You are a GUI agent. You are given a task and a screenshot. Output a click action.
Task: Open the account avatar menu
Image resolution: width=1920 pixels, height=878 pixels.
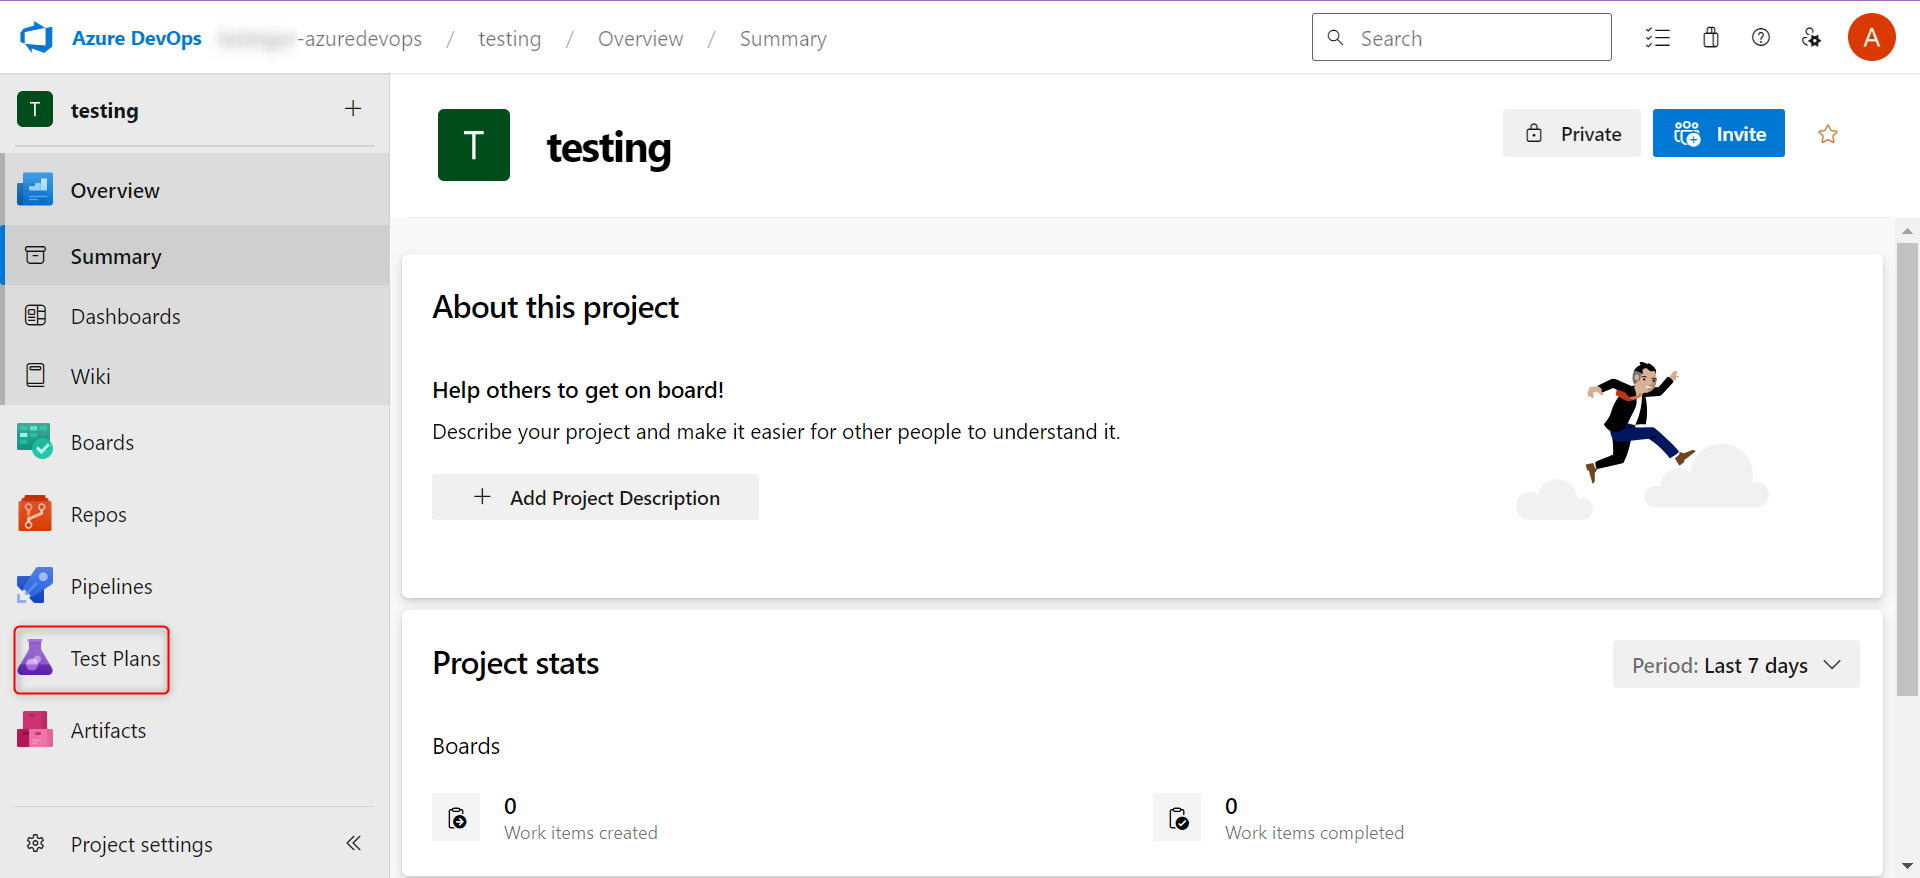tap(1871, 38)
